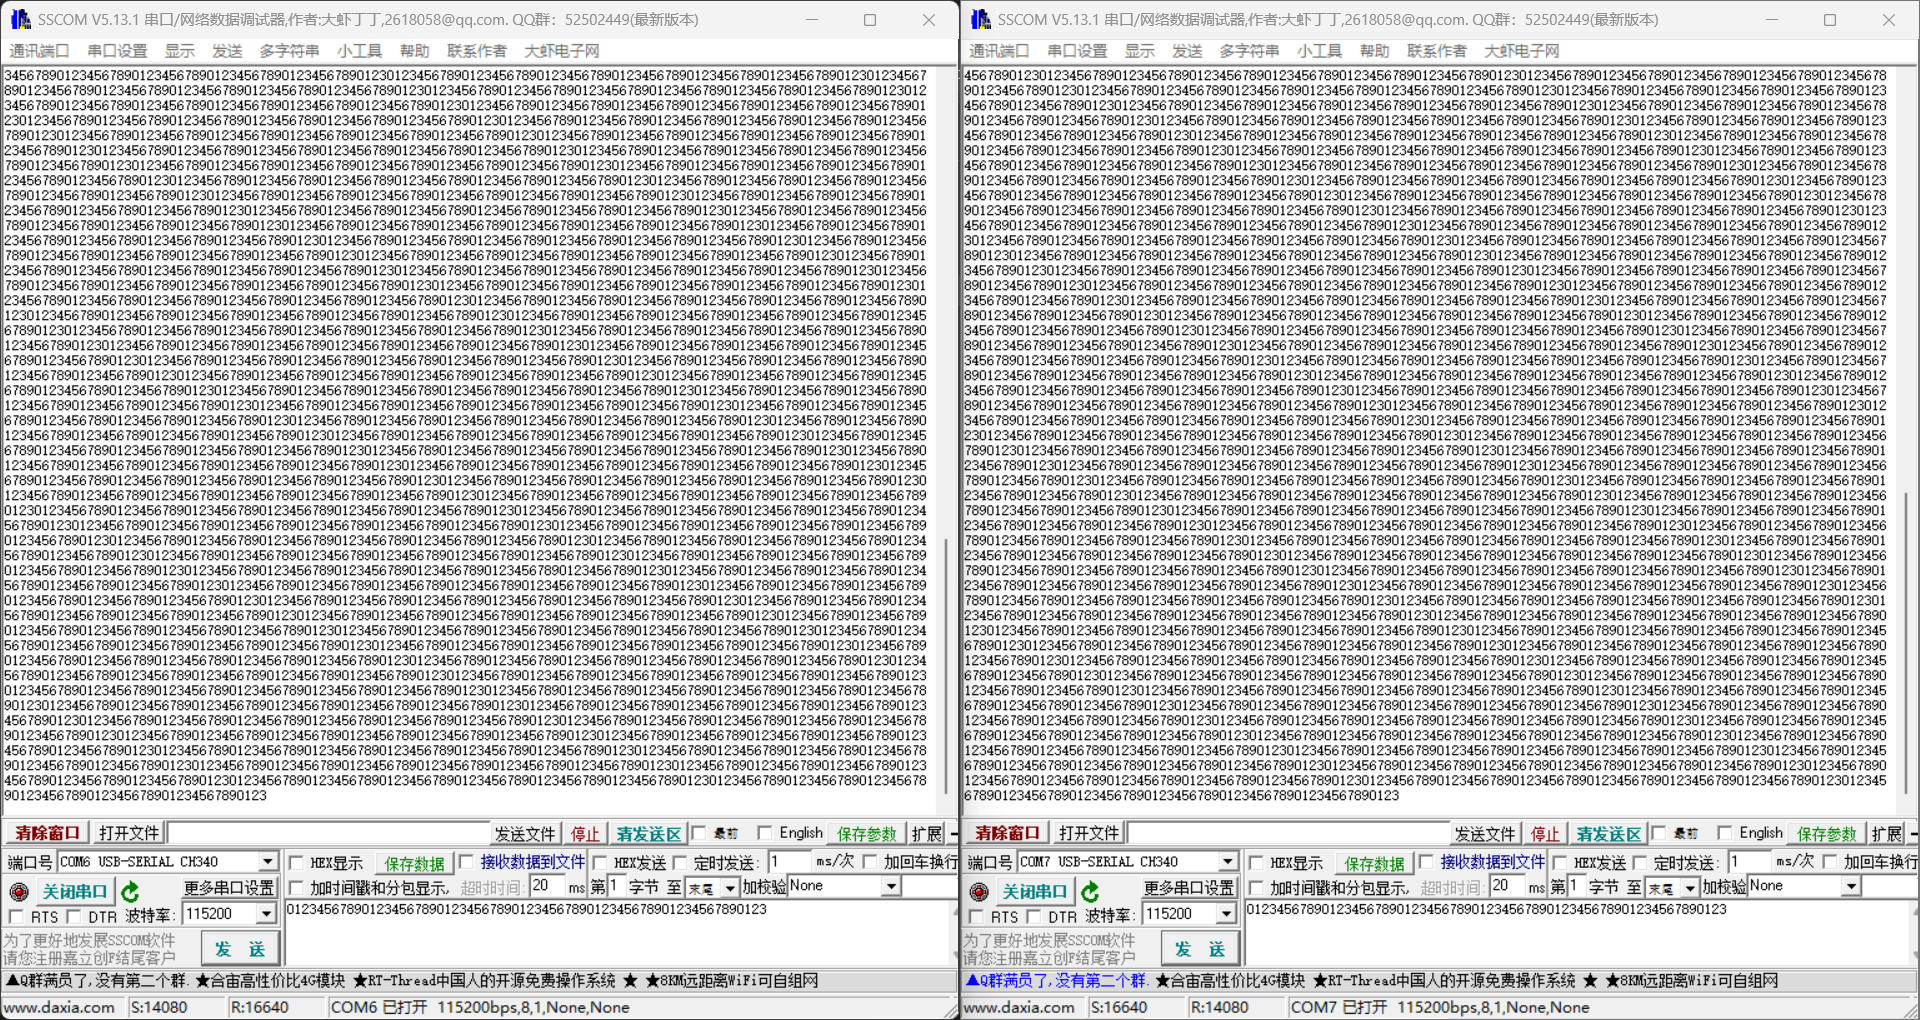Click 关闭串口 button in COM7 window
Viewport: 1920px width, 1020px height.
coord(1034,891)
